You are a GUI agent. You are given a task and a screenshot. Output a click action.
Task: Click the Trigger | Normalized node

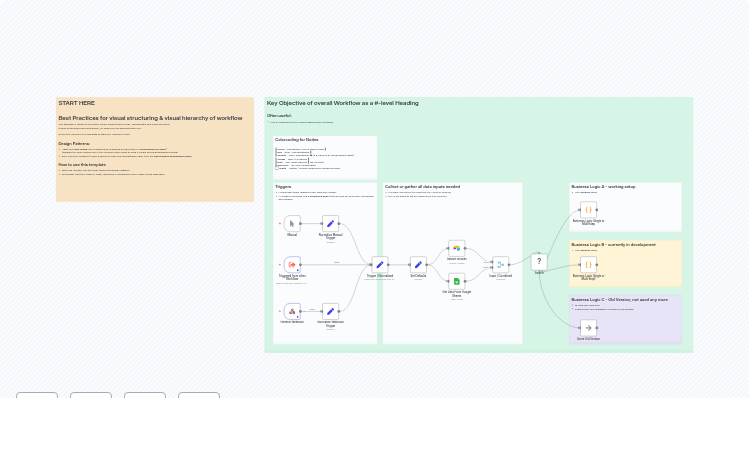tap(379, 265)
